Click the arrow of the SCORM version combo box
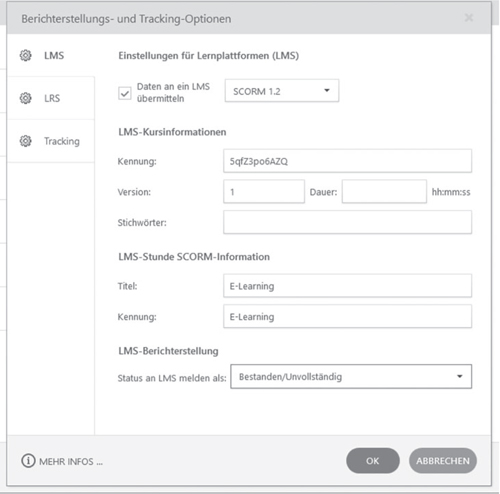The height and width of the screenshot is (494, 500). pyautogui.click(x=327, y=90)
